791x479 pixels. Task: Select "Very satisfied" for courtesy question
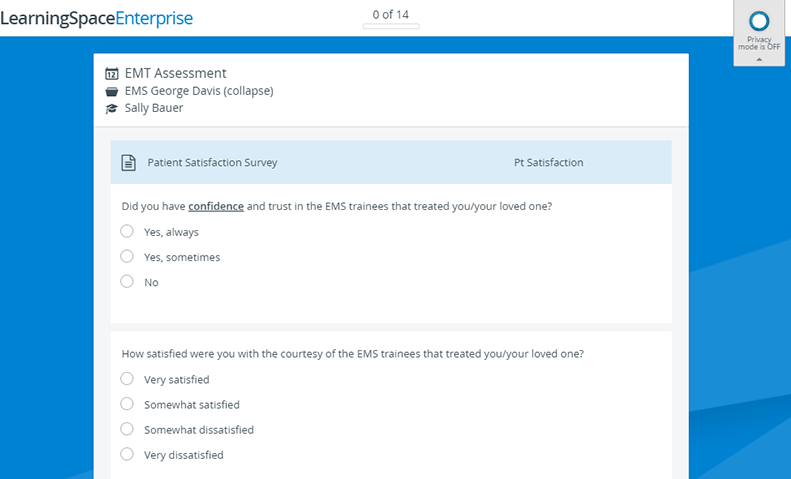(x=127, y=378)
